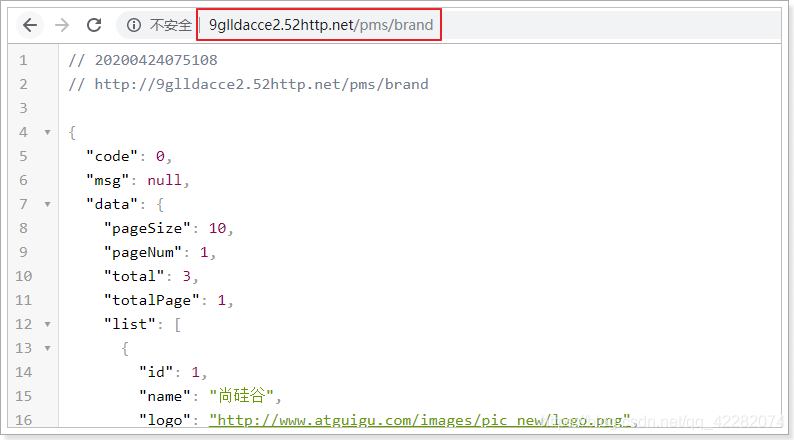Select the "pageNum" key
The width and height of the screenshot is (794, 440).
click(143, 252)
